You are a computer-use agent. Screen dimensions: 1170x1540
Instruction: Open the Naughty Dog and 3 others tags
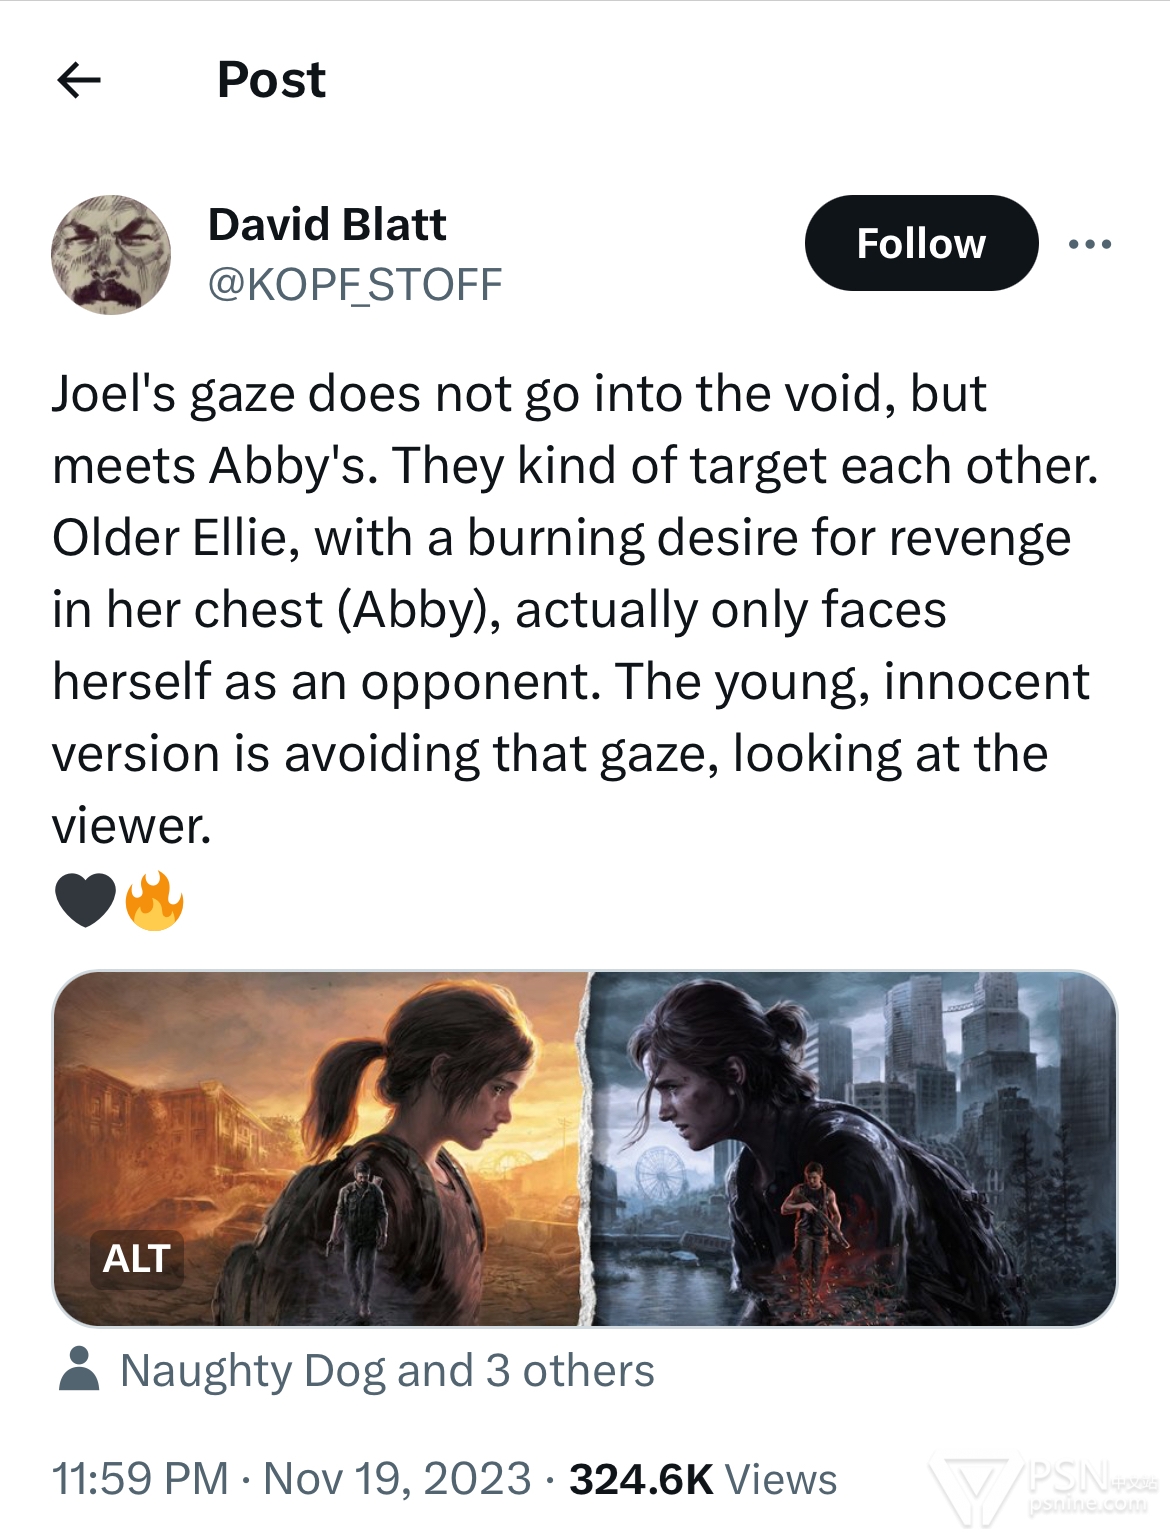387,1370
